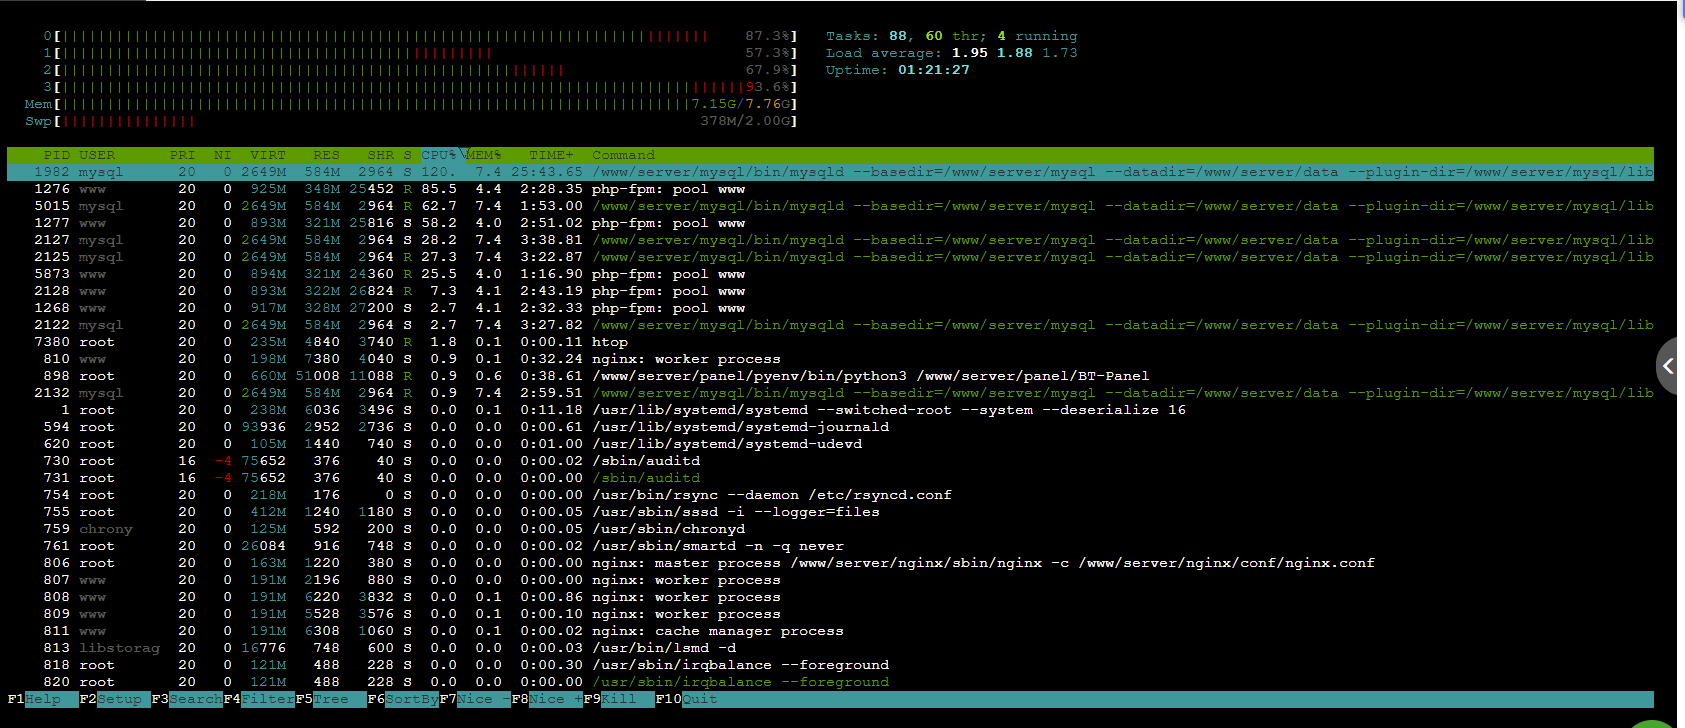Click the Mem usage meter bar
Image resolution: width=1685 pixels, height=728 pixels.
pos(411,104)
